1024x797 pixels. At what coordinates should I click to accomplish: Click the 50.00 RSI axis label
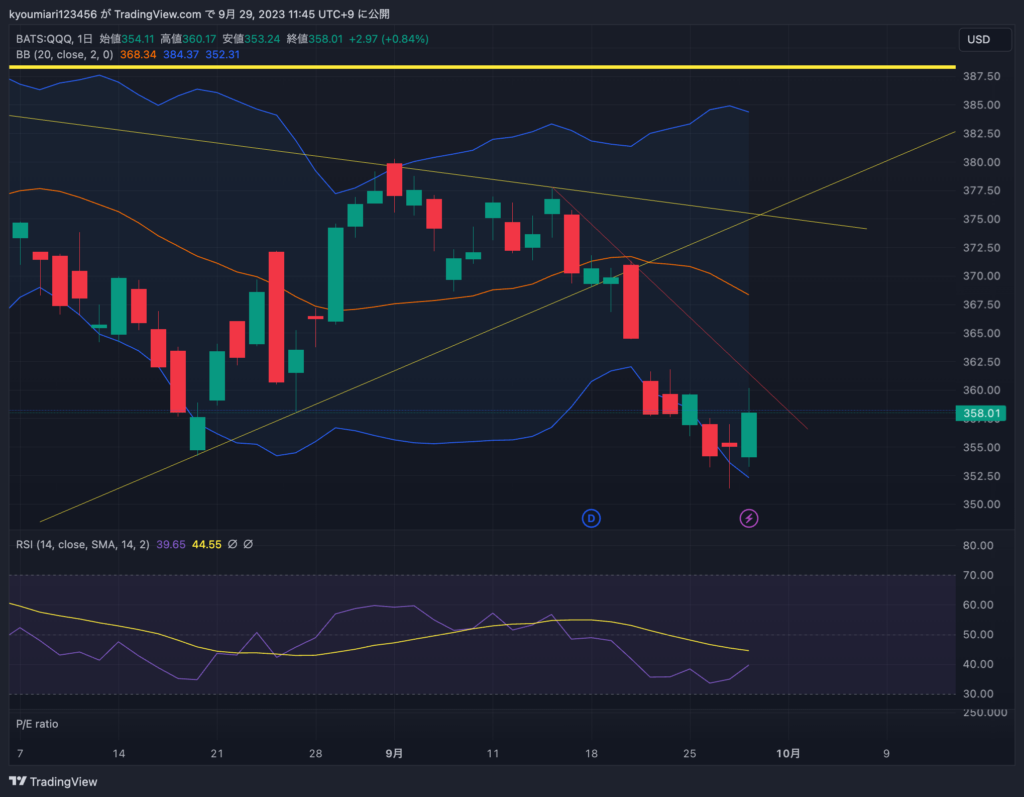click(x=978, y=634)
